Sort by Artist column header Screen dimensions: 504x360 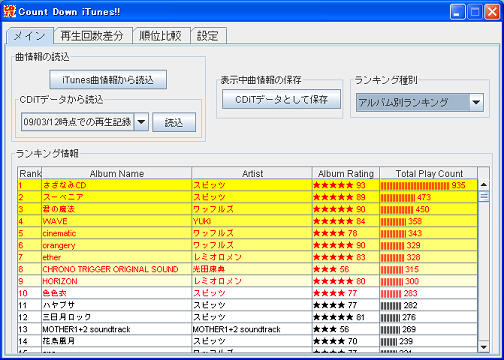[x=252, y=173]
